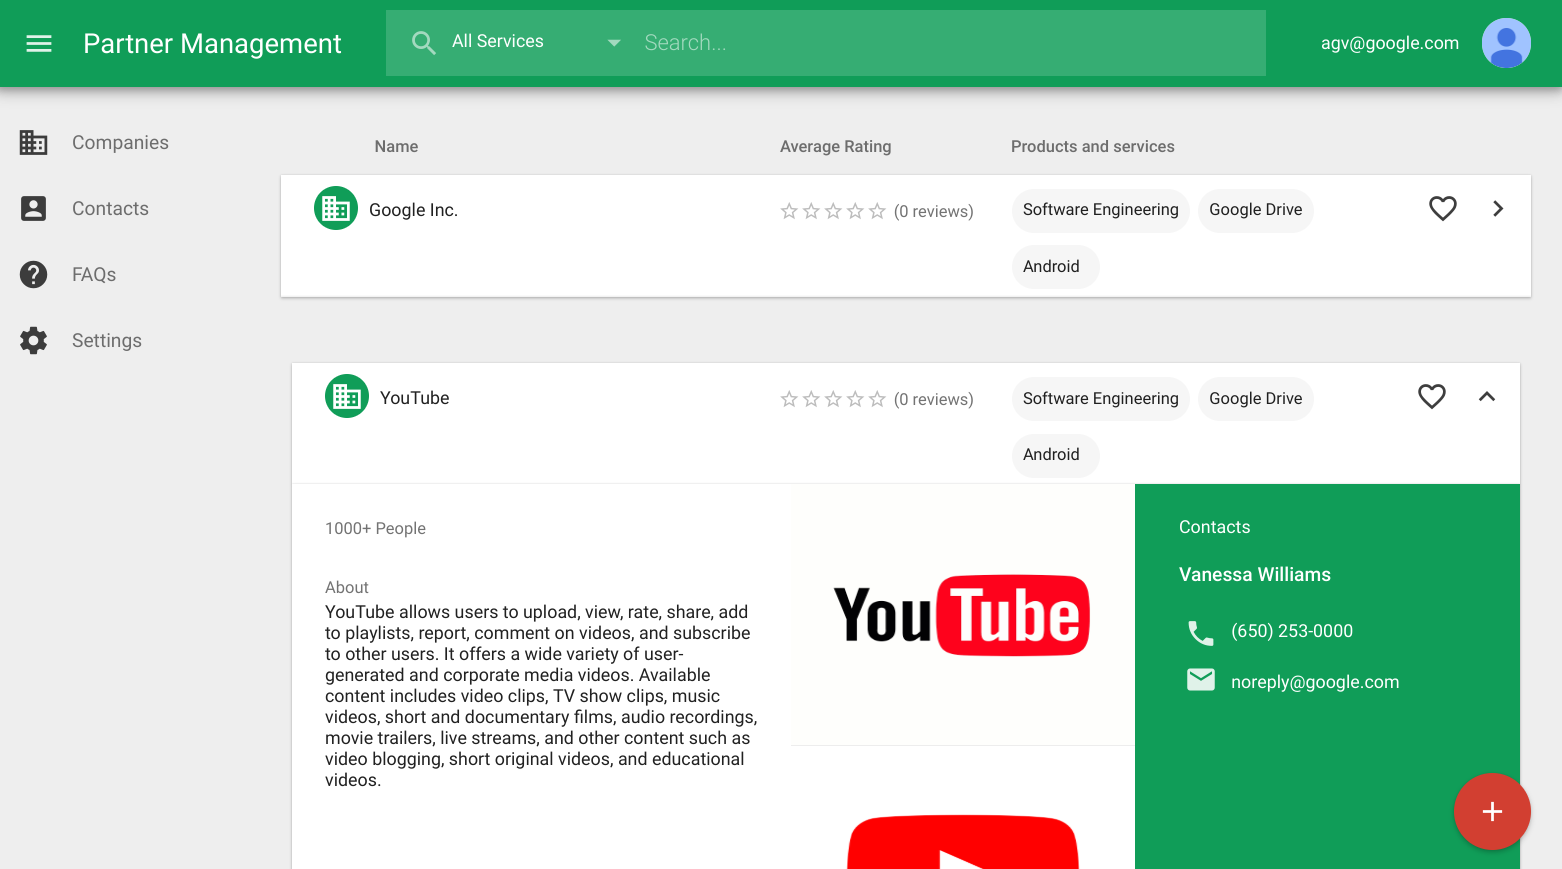Click the 1000+ People label

tap(375, 528)
